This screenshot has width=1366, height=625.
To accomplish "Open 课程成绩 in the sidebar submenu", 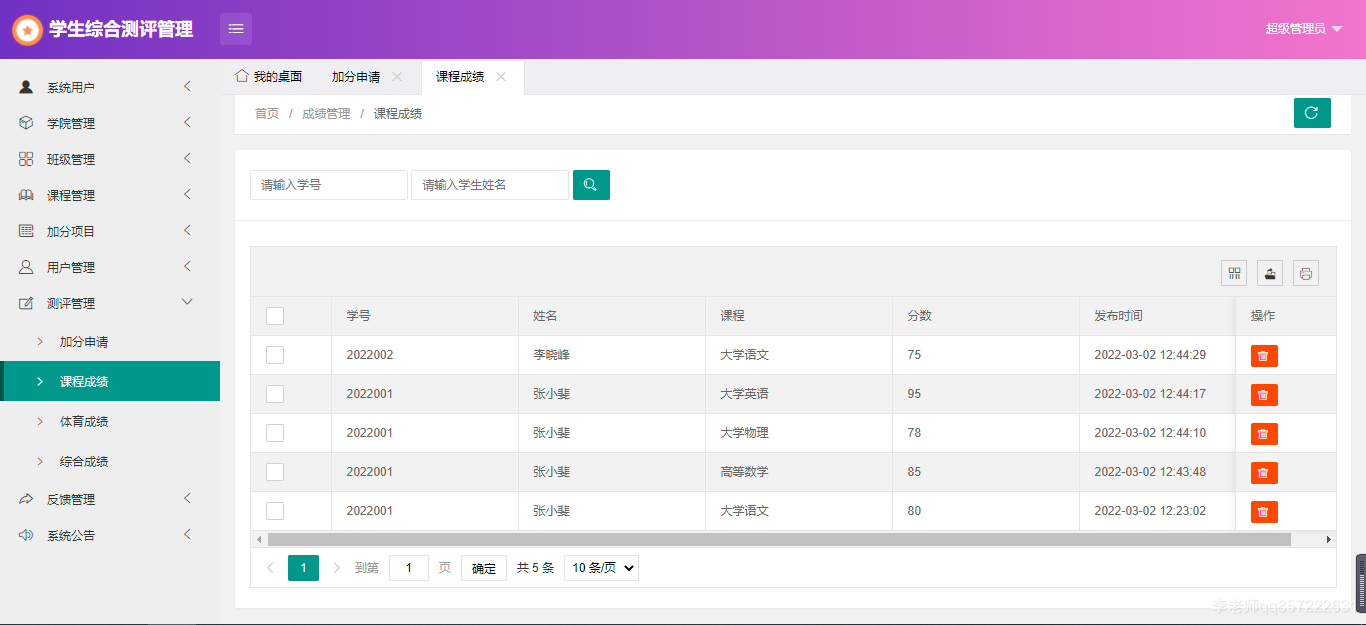I will (110, 382).
